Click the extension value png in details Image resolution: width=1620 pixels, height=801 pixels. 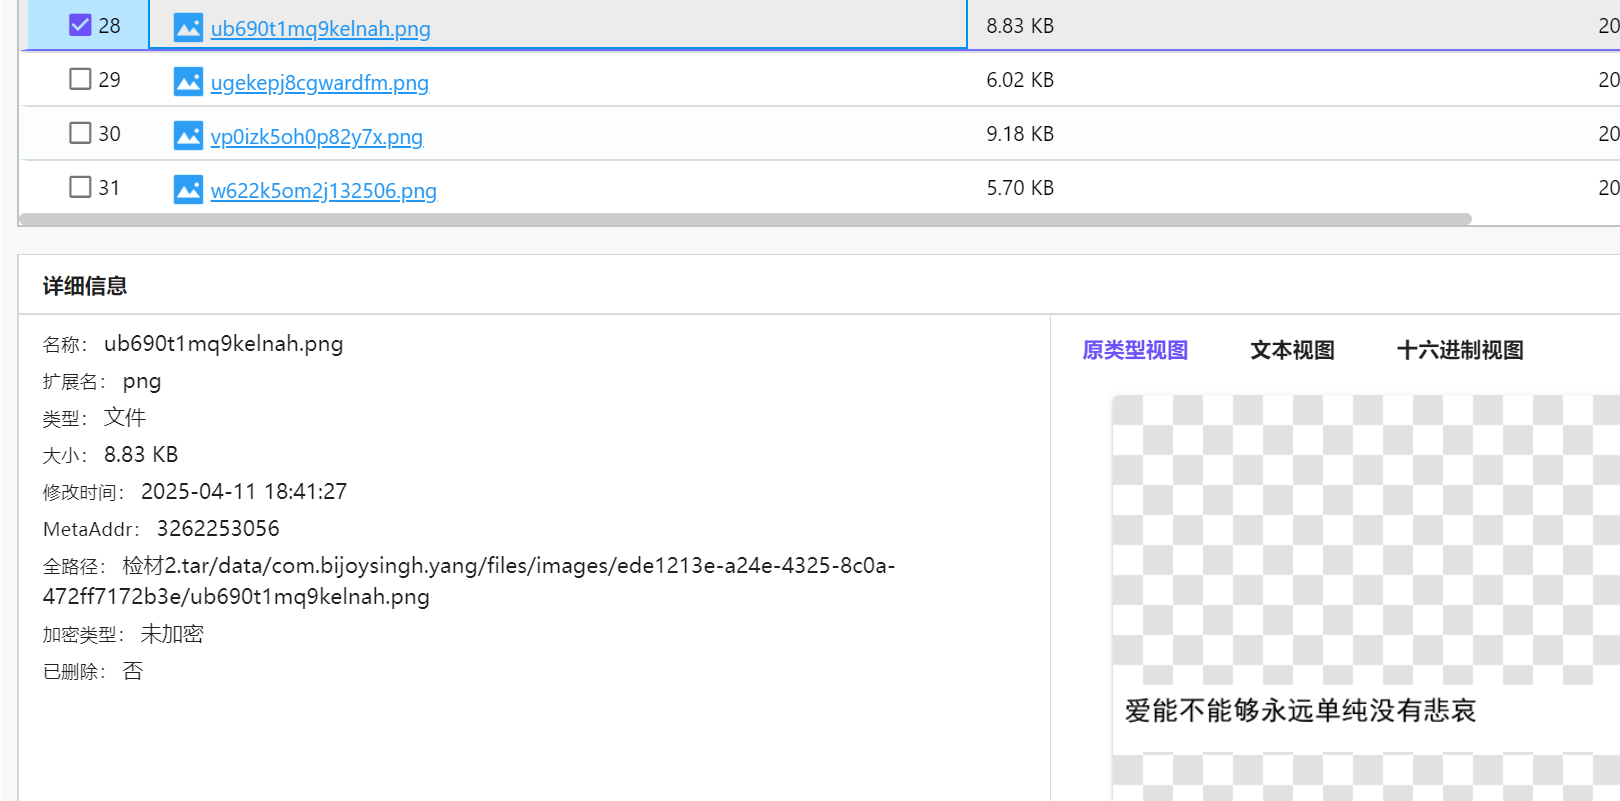(142, 381)
